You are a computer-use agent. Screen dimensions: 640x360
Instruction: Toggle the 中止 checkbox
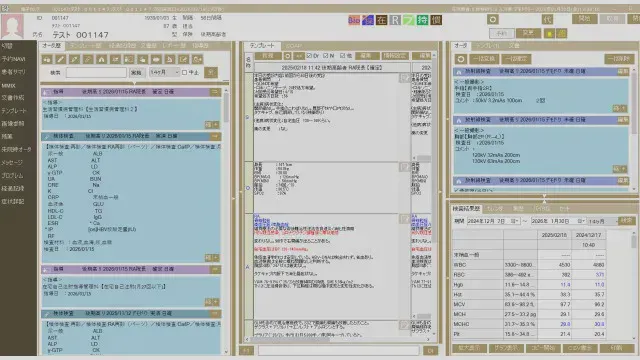point(184,73)
